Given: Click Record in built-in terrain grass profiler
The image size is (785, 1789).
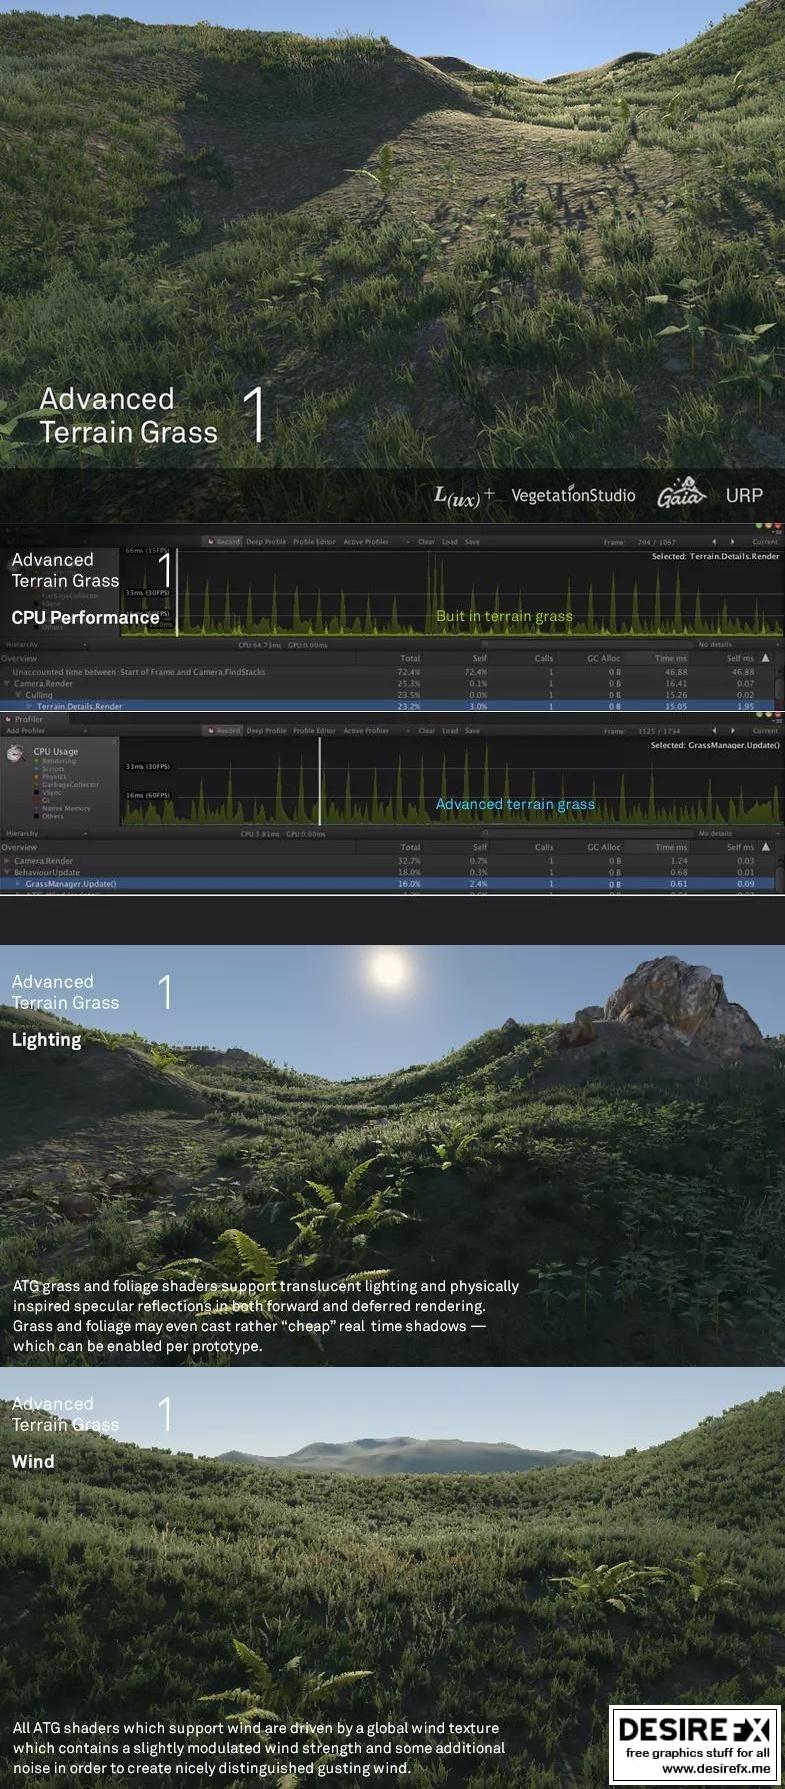Looking at the screenshot, I should (x=224, y=542).
